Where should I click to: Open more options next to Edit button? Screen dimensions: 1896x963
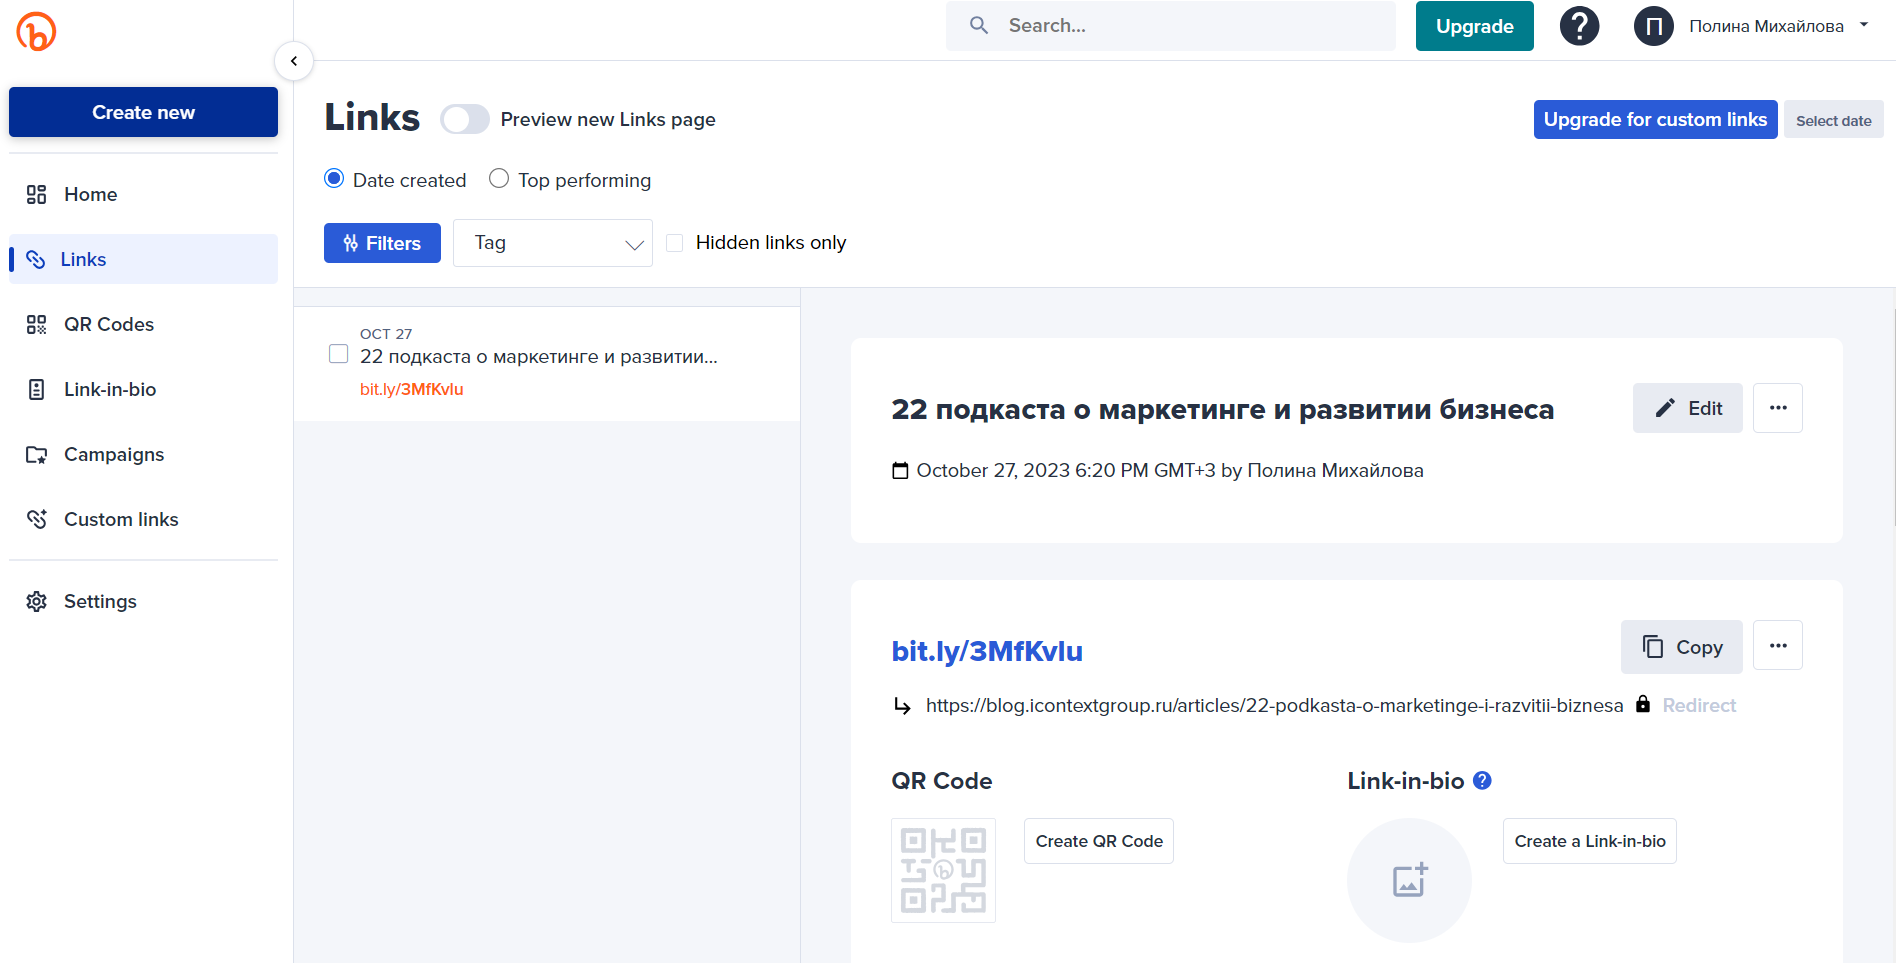click(1778, 408)
